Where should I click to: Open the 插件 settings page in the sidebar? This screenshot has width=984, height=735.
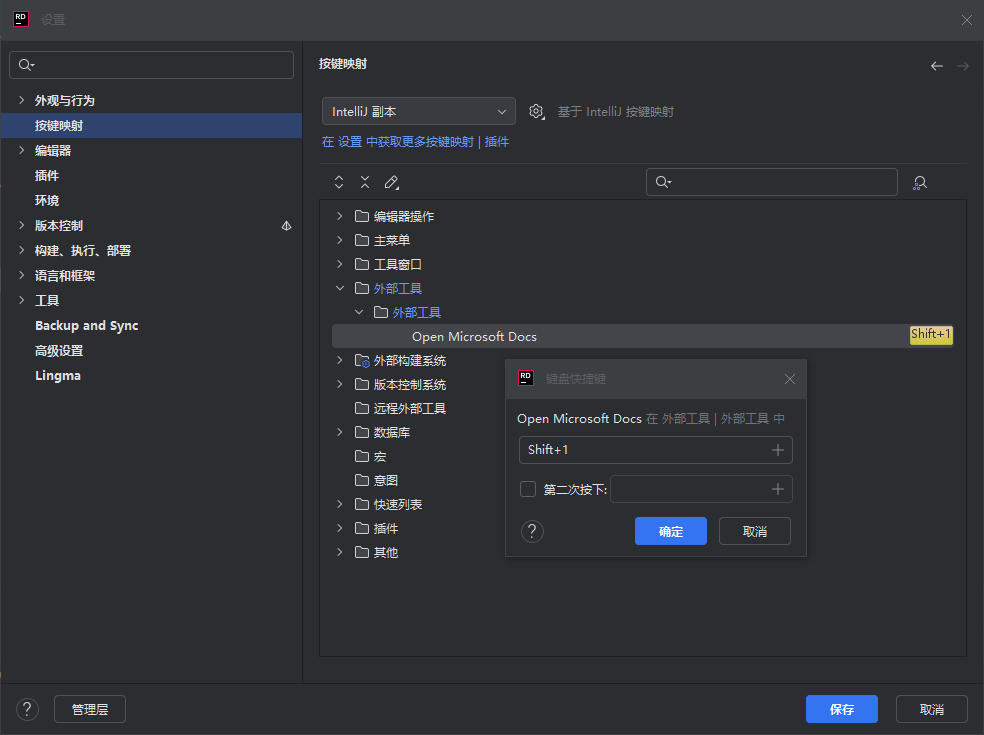47,176
